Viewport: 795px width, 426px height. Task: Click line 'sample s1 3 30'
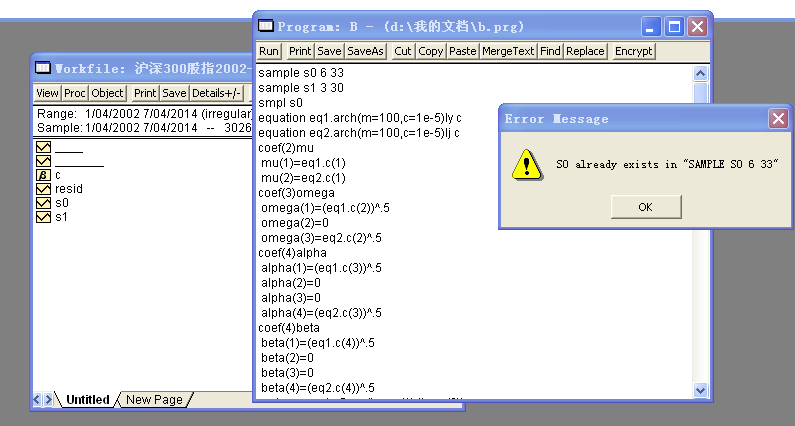301,88
